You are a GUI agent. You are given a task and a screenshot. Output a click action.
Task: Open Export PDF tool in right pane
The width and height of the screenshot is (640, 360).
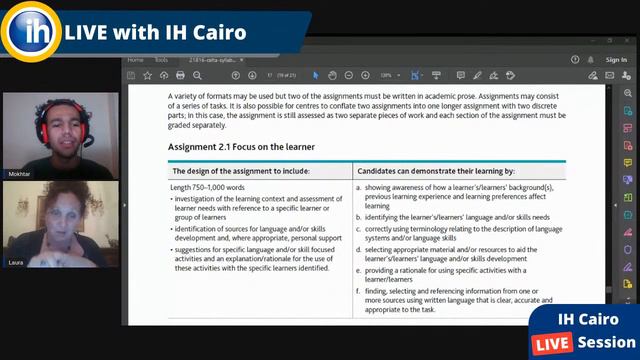(x=628, y=111)
